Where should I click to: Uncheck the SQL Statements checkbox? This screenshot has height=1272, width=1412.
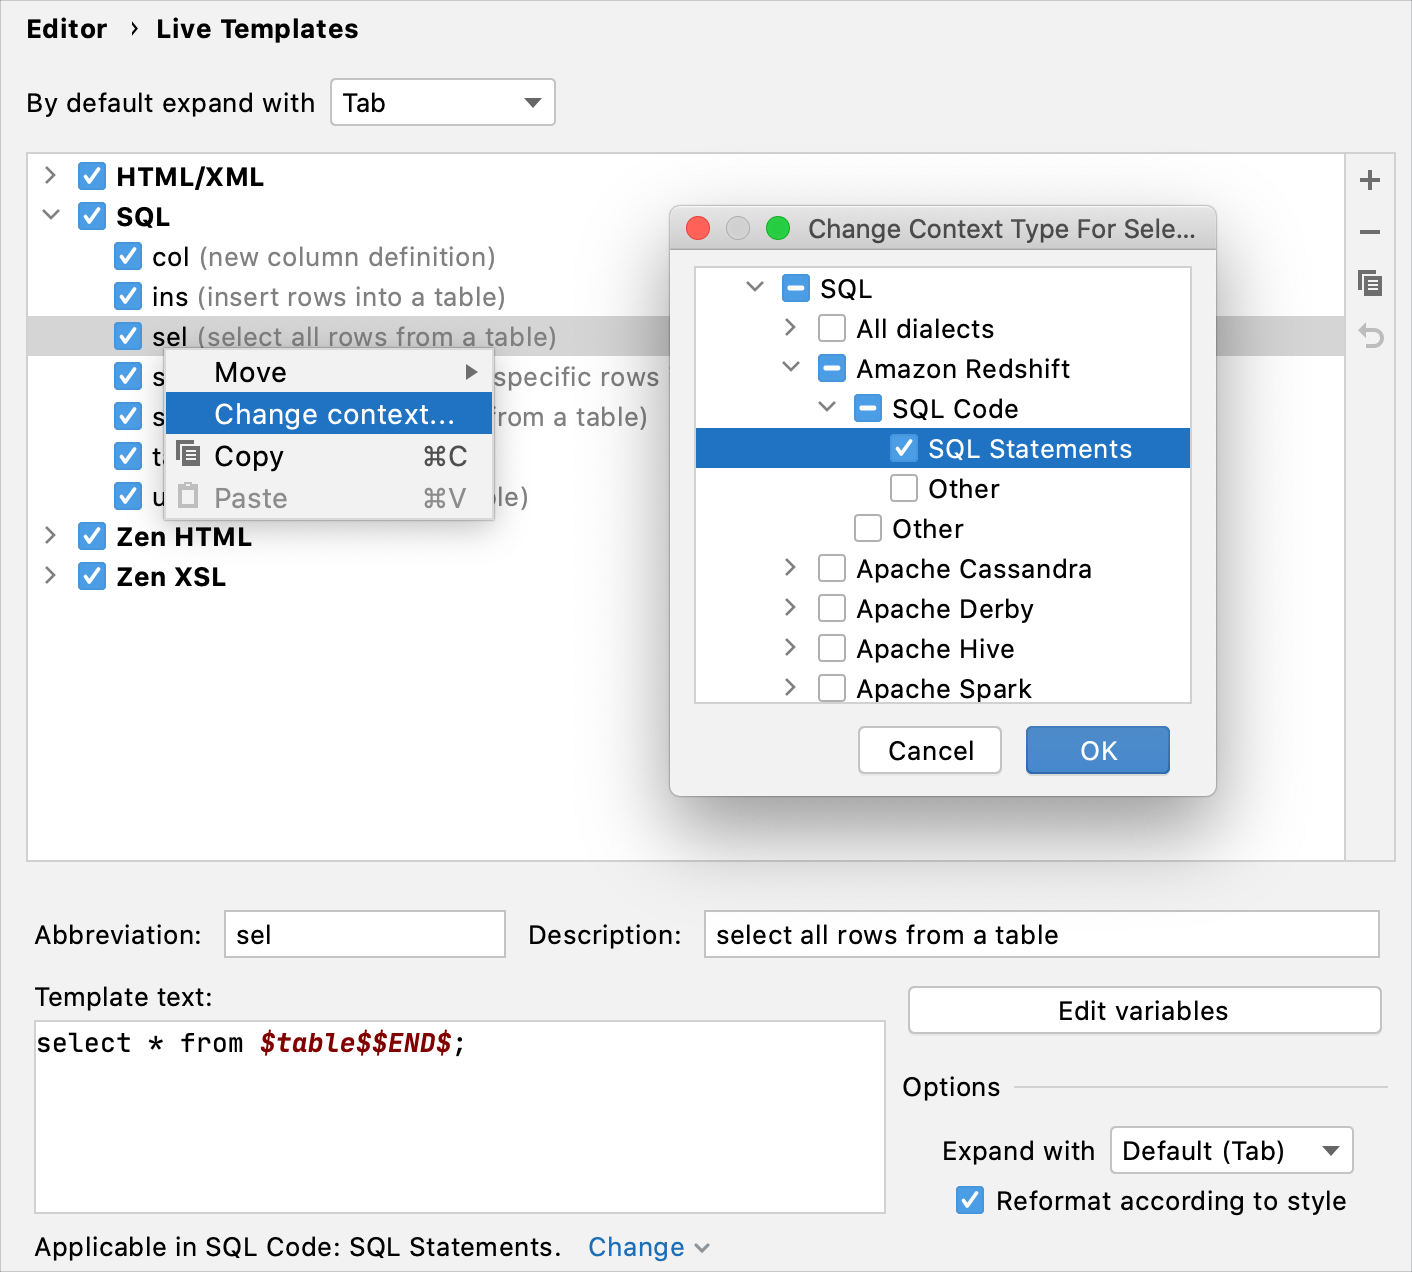(x=904, y=448)
